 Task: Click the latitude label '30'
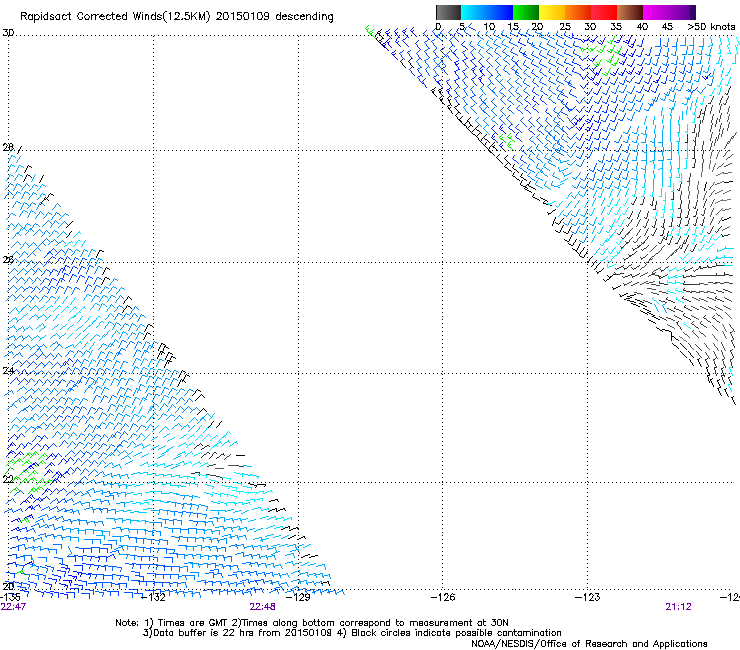click(8, 33)
